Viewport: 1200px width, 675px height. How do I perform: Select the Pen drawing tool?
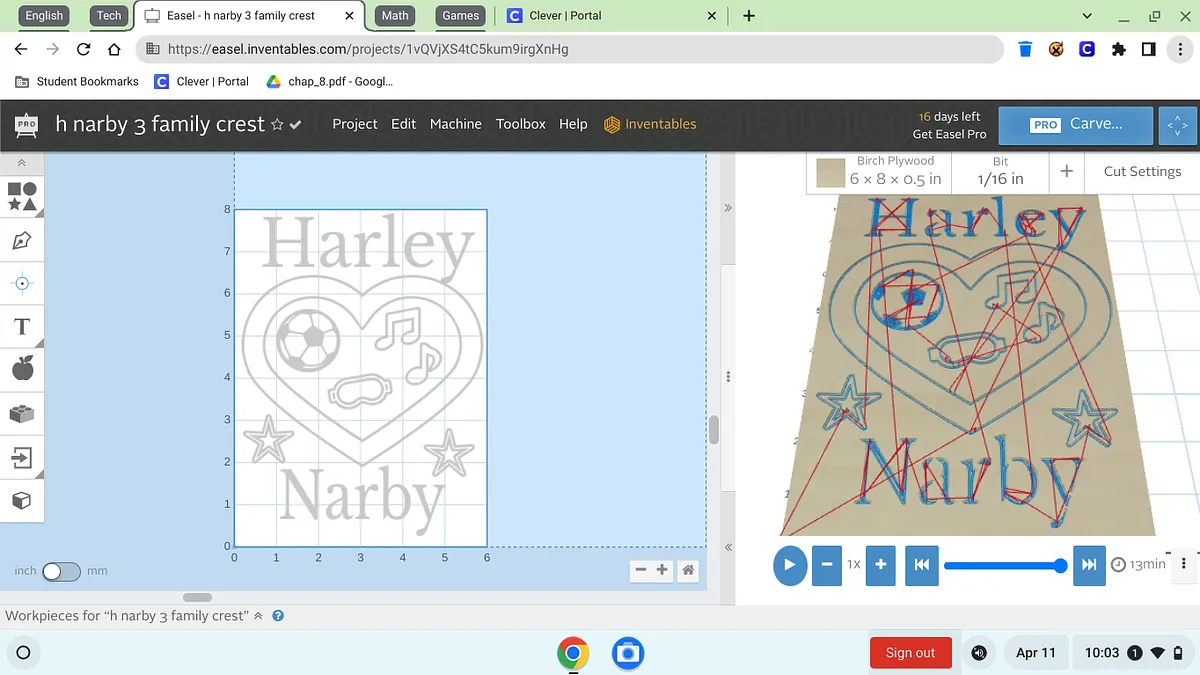click(22, 240)
